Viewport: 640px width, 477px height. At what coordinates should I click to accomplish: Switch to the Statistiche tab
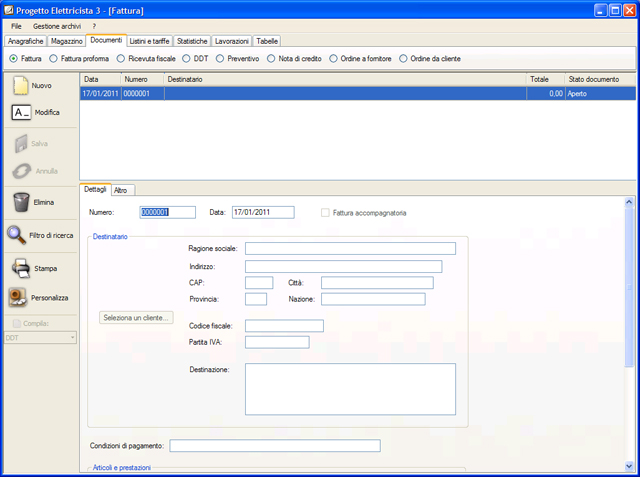(192, 41)
